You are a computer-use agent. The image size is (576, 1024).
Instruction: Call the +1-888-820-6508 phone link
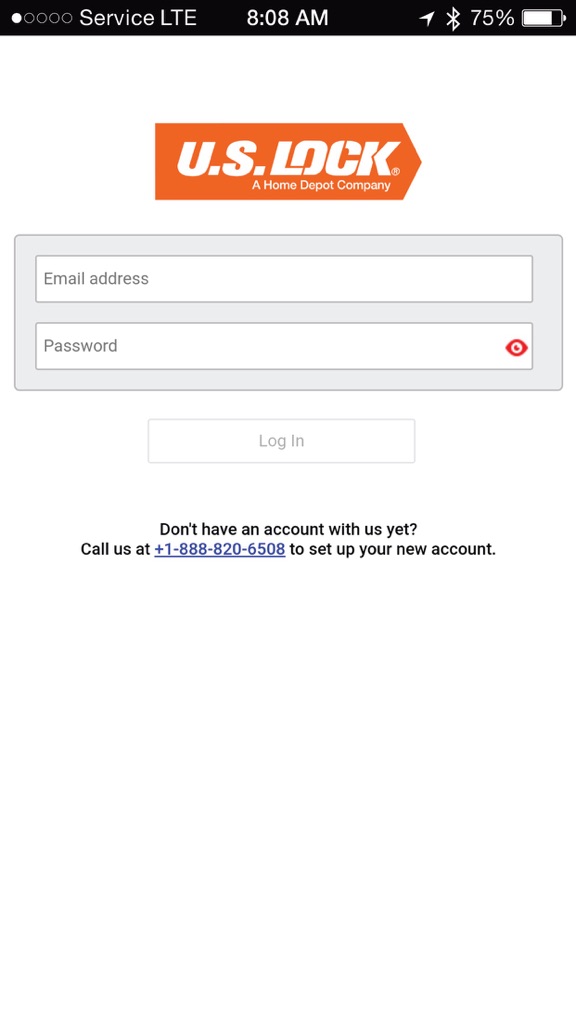219,549
